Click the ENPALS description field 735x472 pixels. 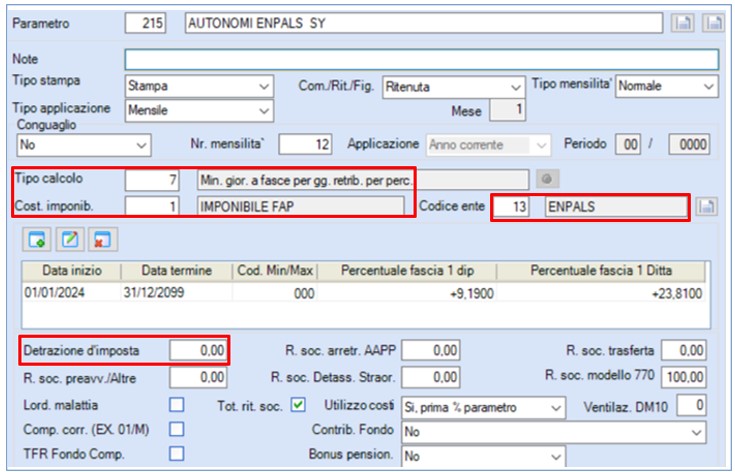(x=616, y=206)
